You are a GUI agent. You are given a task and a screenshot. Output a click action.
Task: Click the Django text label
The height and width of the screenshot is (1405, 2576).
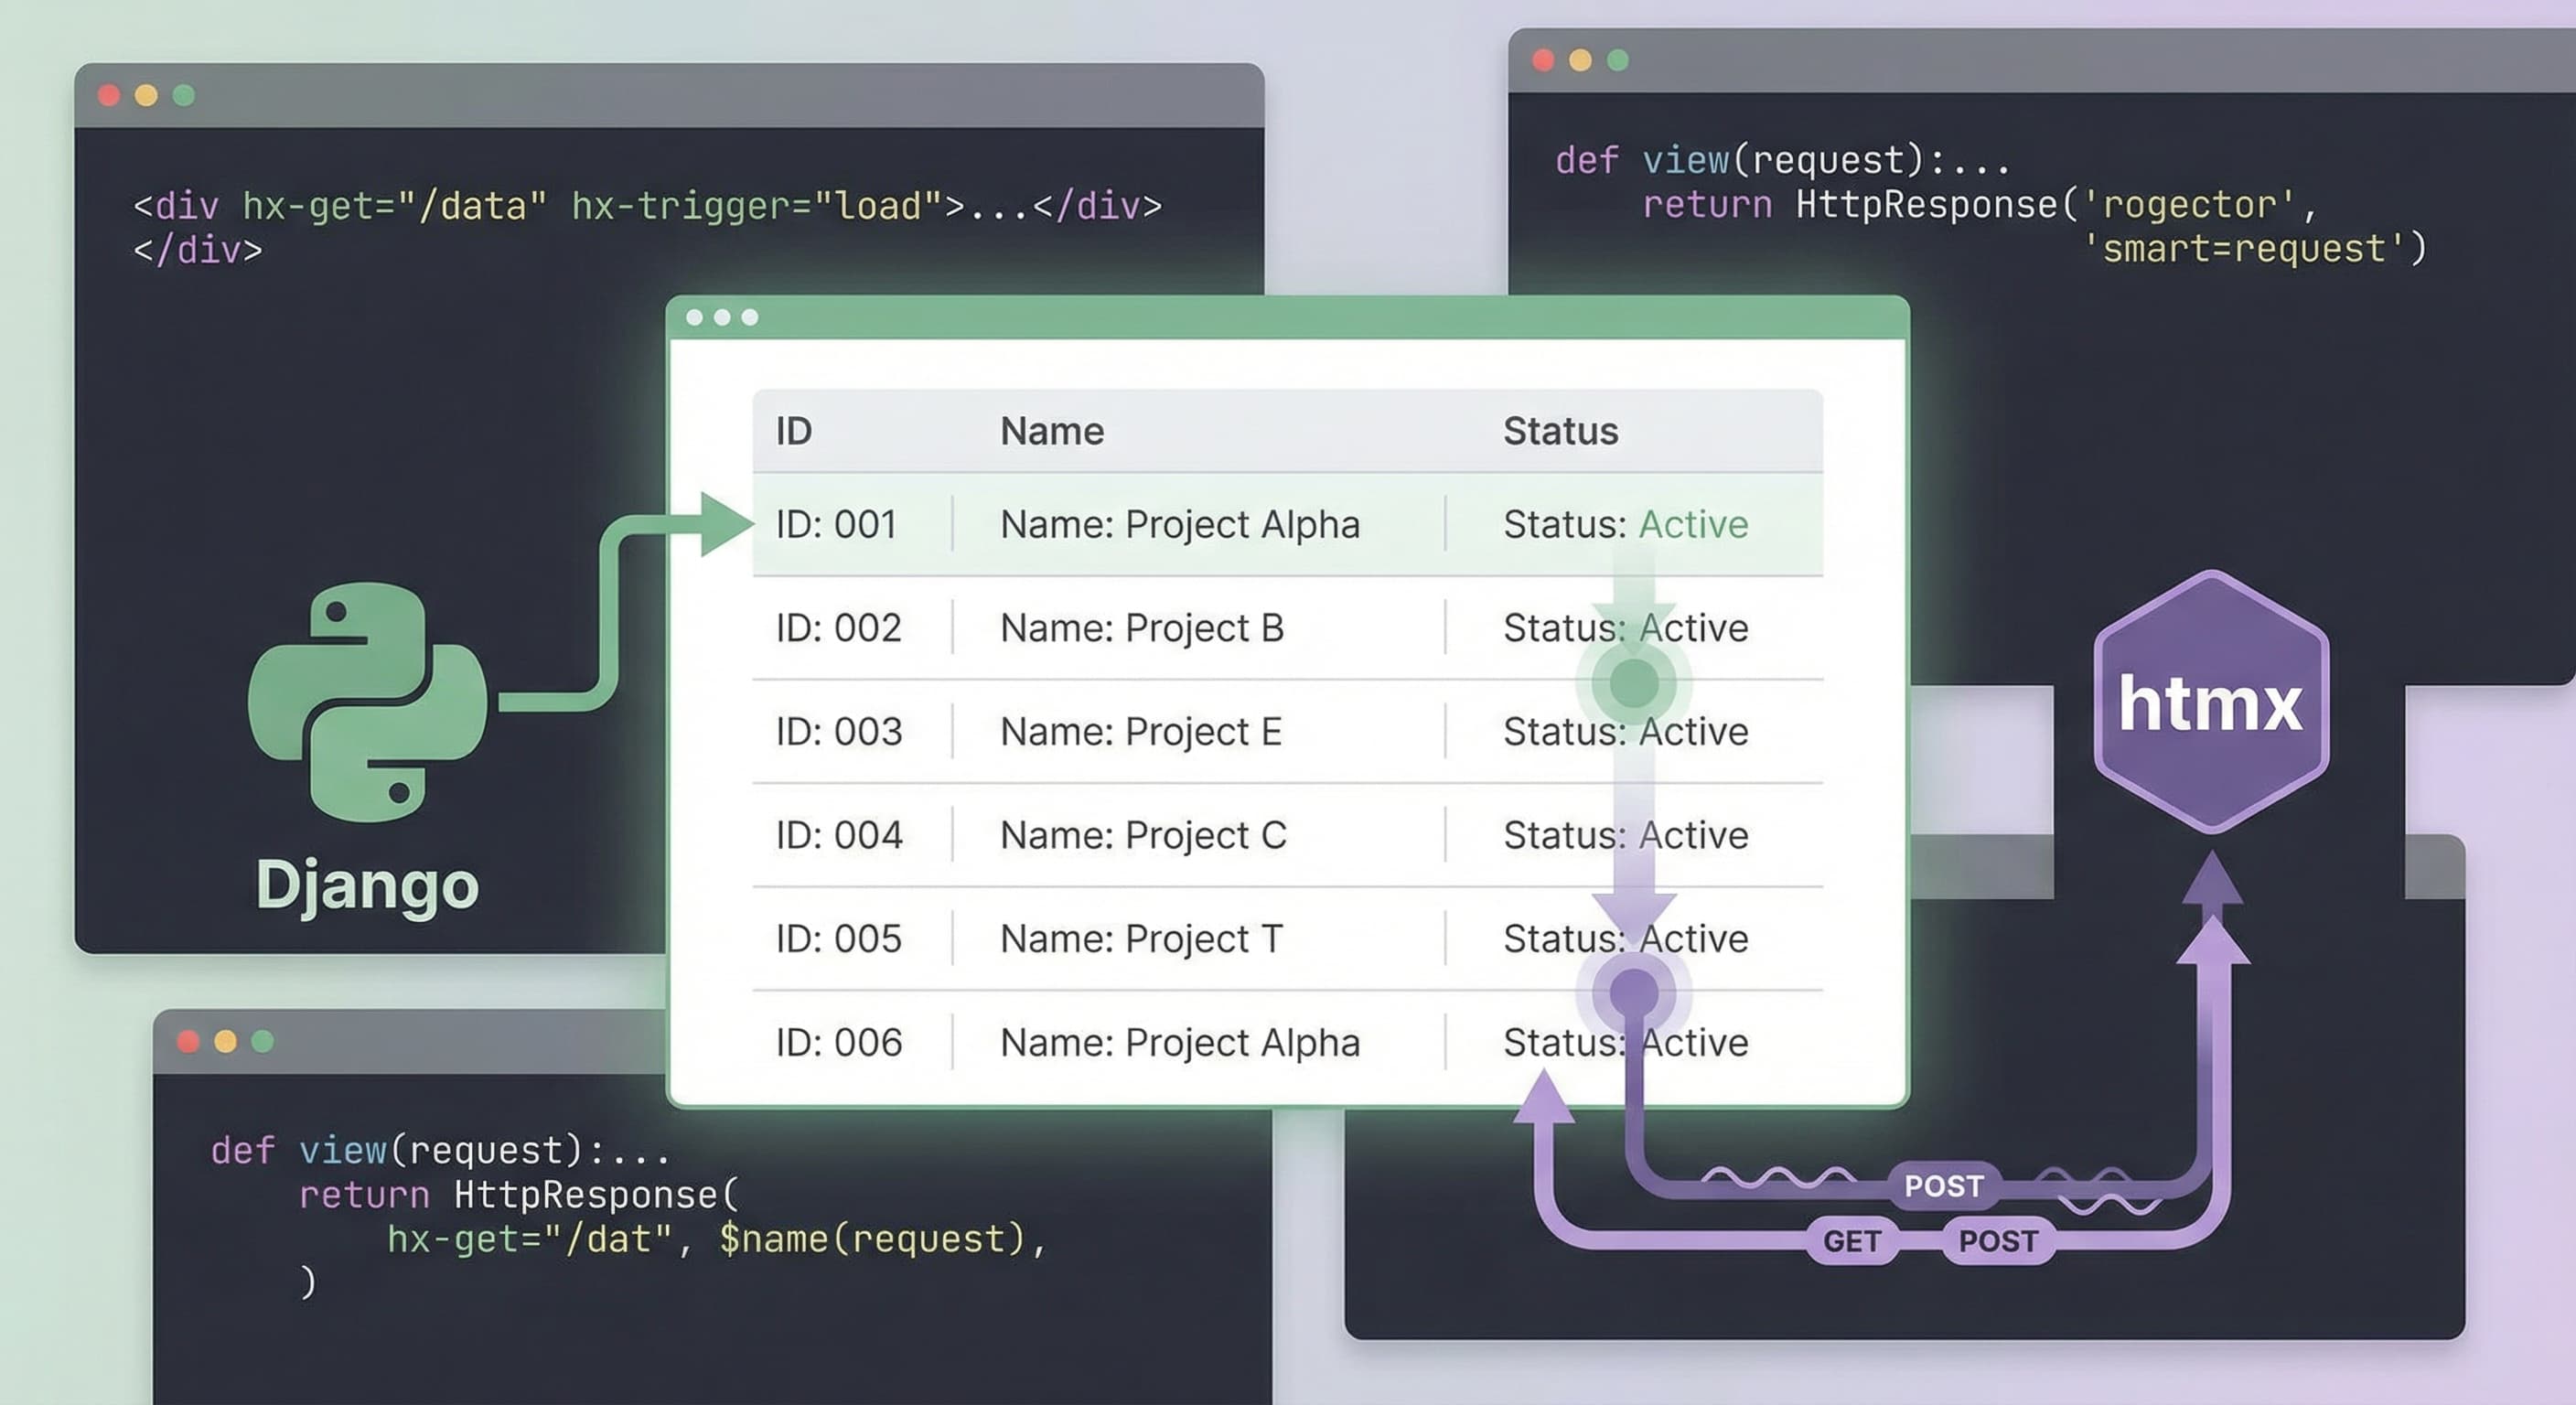click(367, 885)
